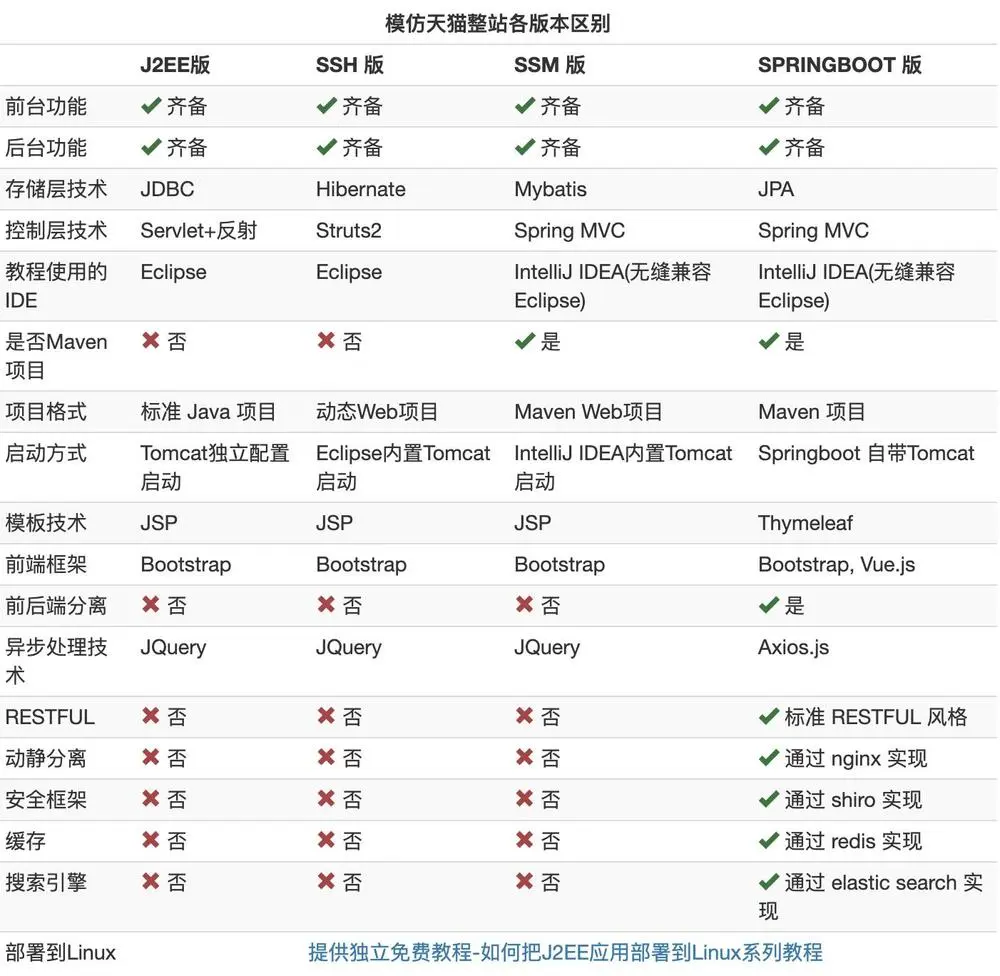Click the red X in 搜索引擎 row, J2EE column

coord(151,882)
